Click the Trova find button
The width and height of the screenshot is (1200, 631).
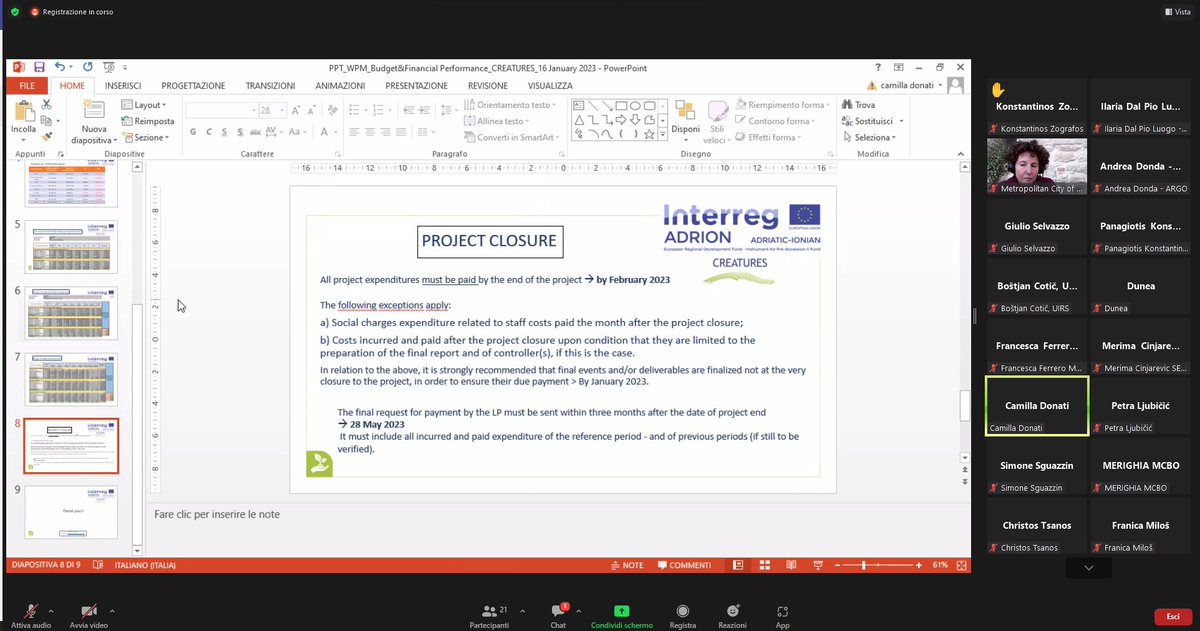coord(858,105)
